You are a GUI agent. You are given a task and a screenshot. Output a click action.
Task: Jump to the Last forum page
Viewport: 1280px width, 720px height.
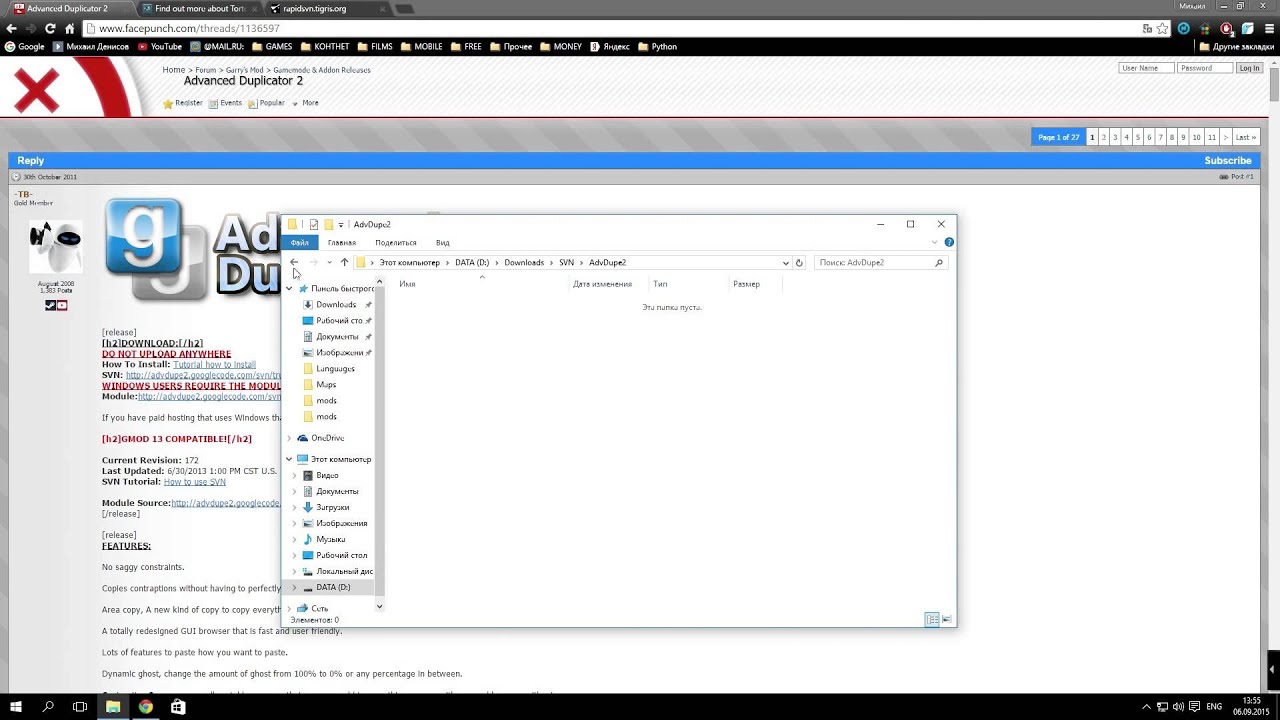pyautogui.click(x=1245, y=137)
